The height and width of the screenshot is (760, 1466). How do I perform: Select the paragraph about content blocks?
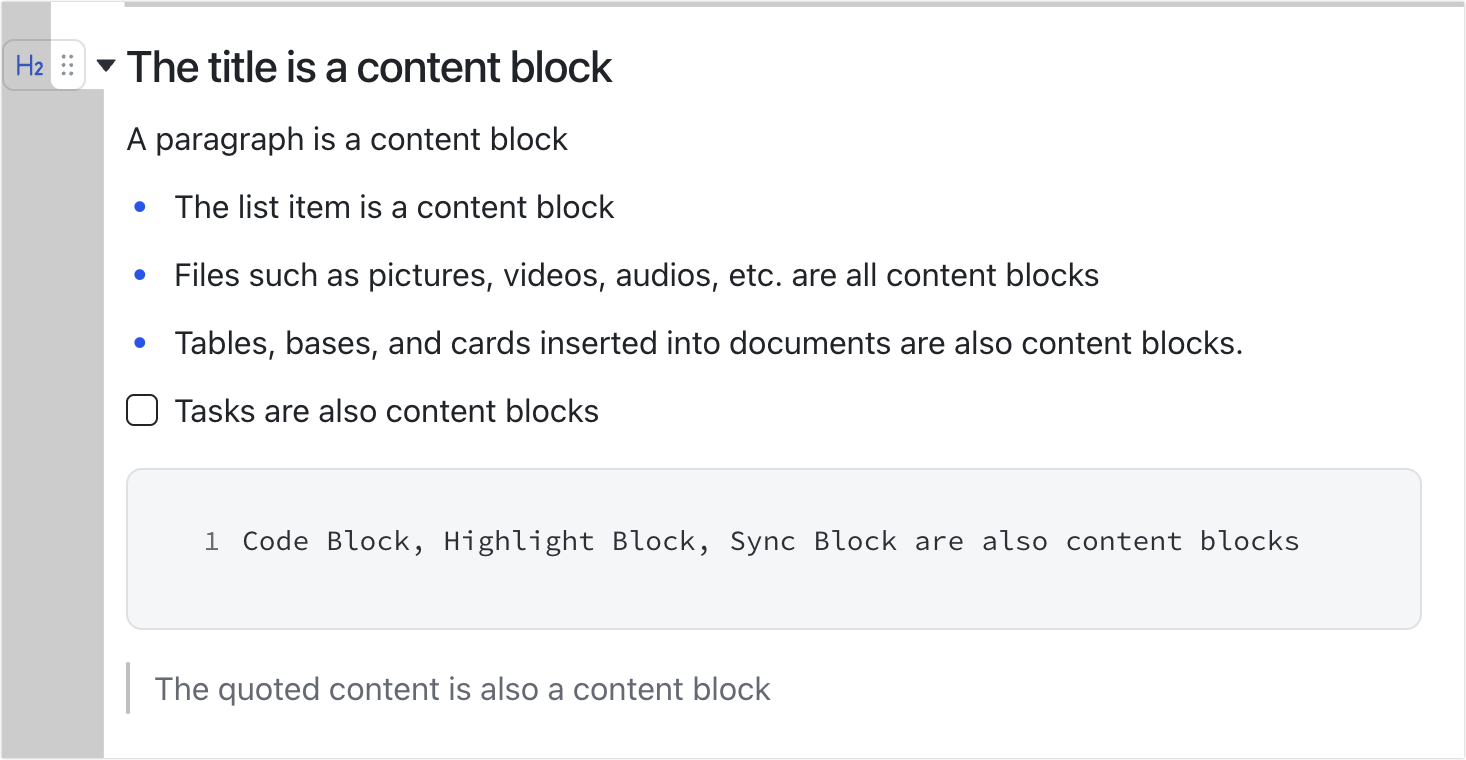coord(345,139)
